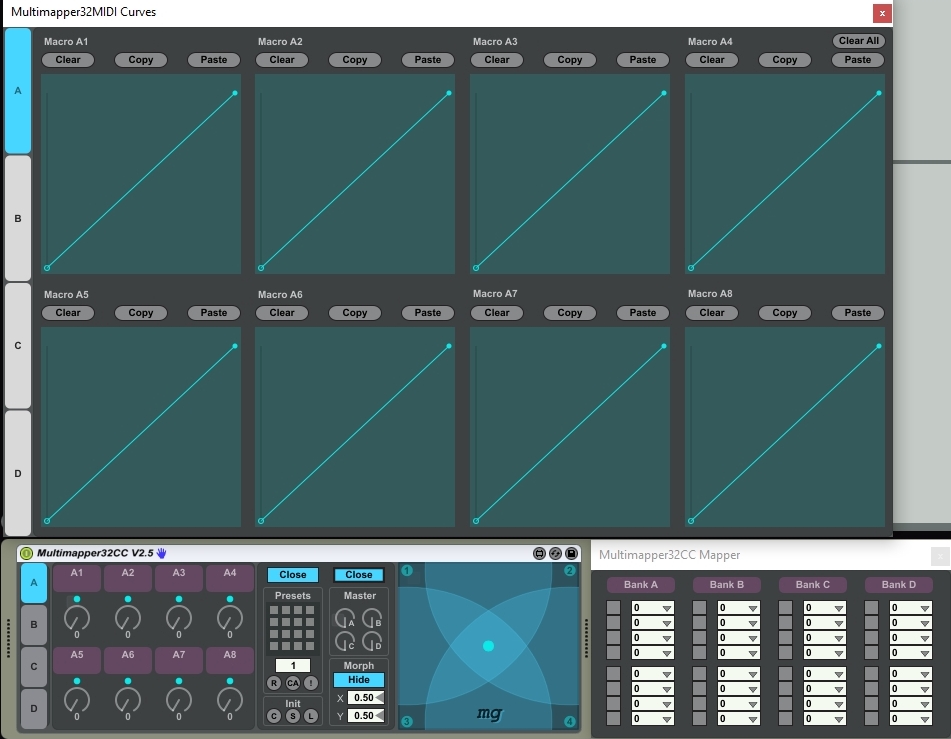Screen dimensions: 951x739
Task: Switch to bank B tab in Curves window
Action: point(18,218)
